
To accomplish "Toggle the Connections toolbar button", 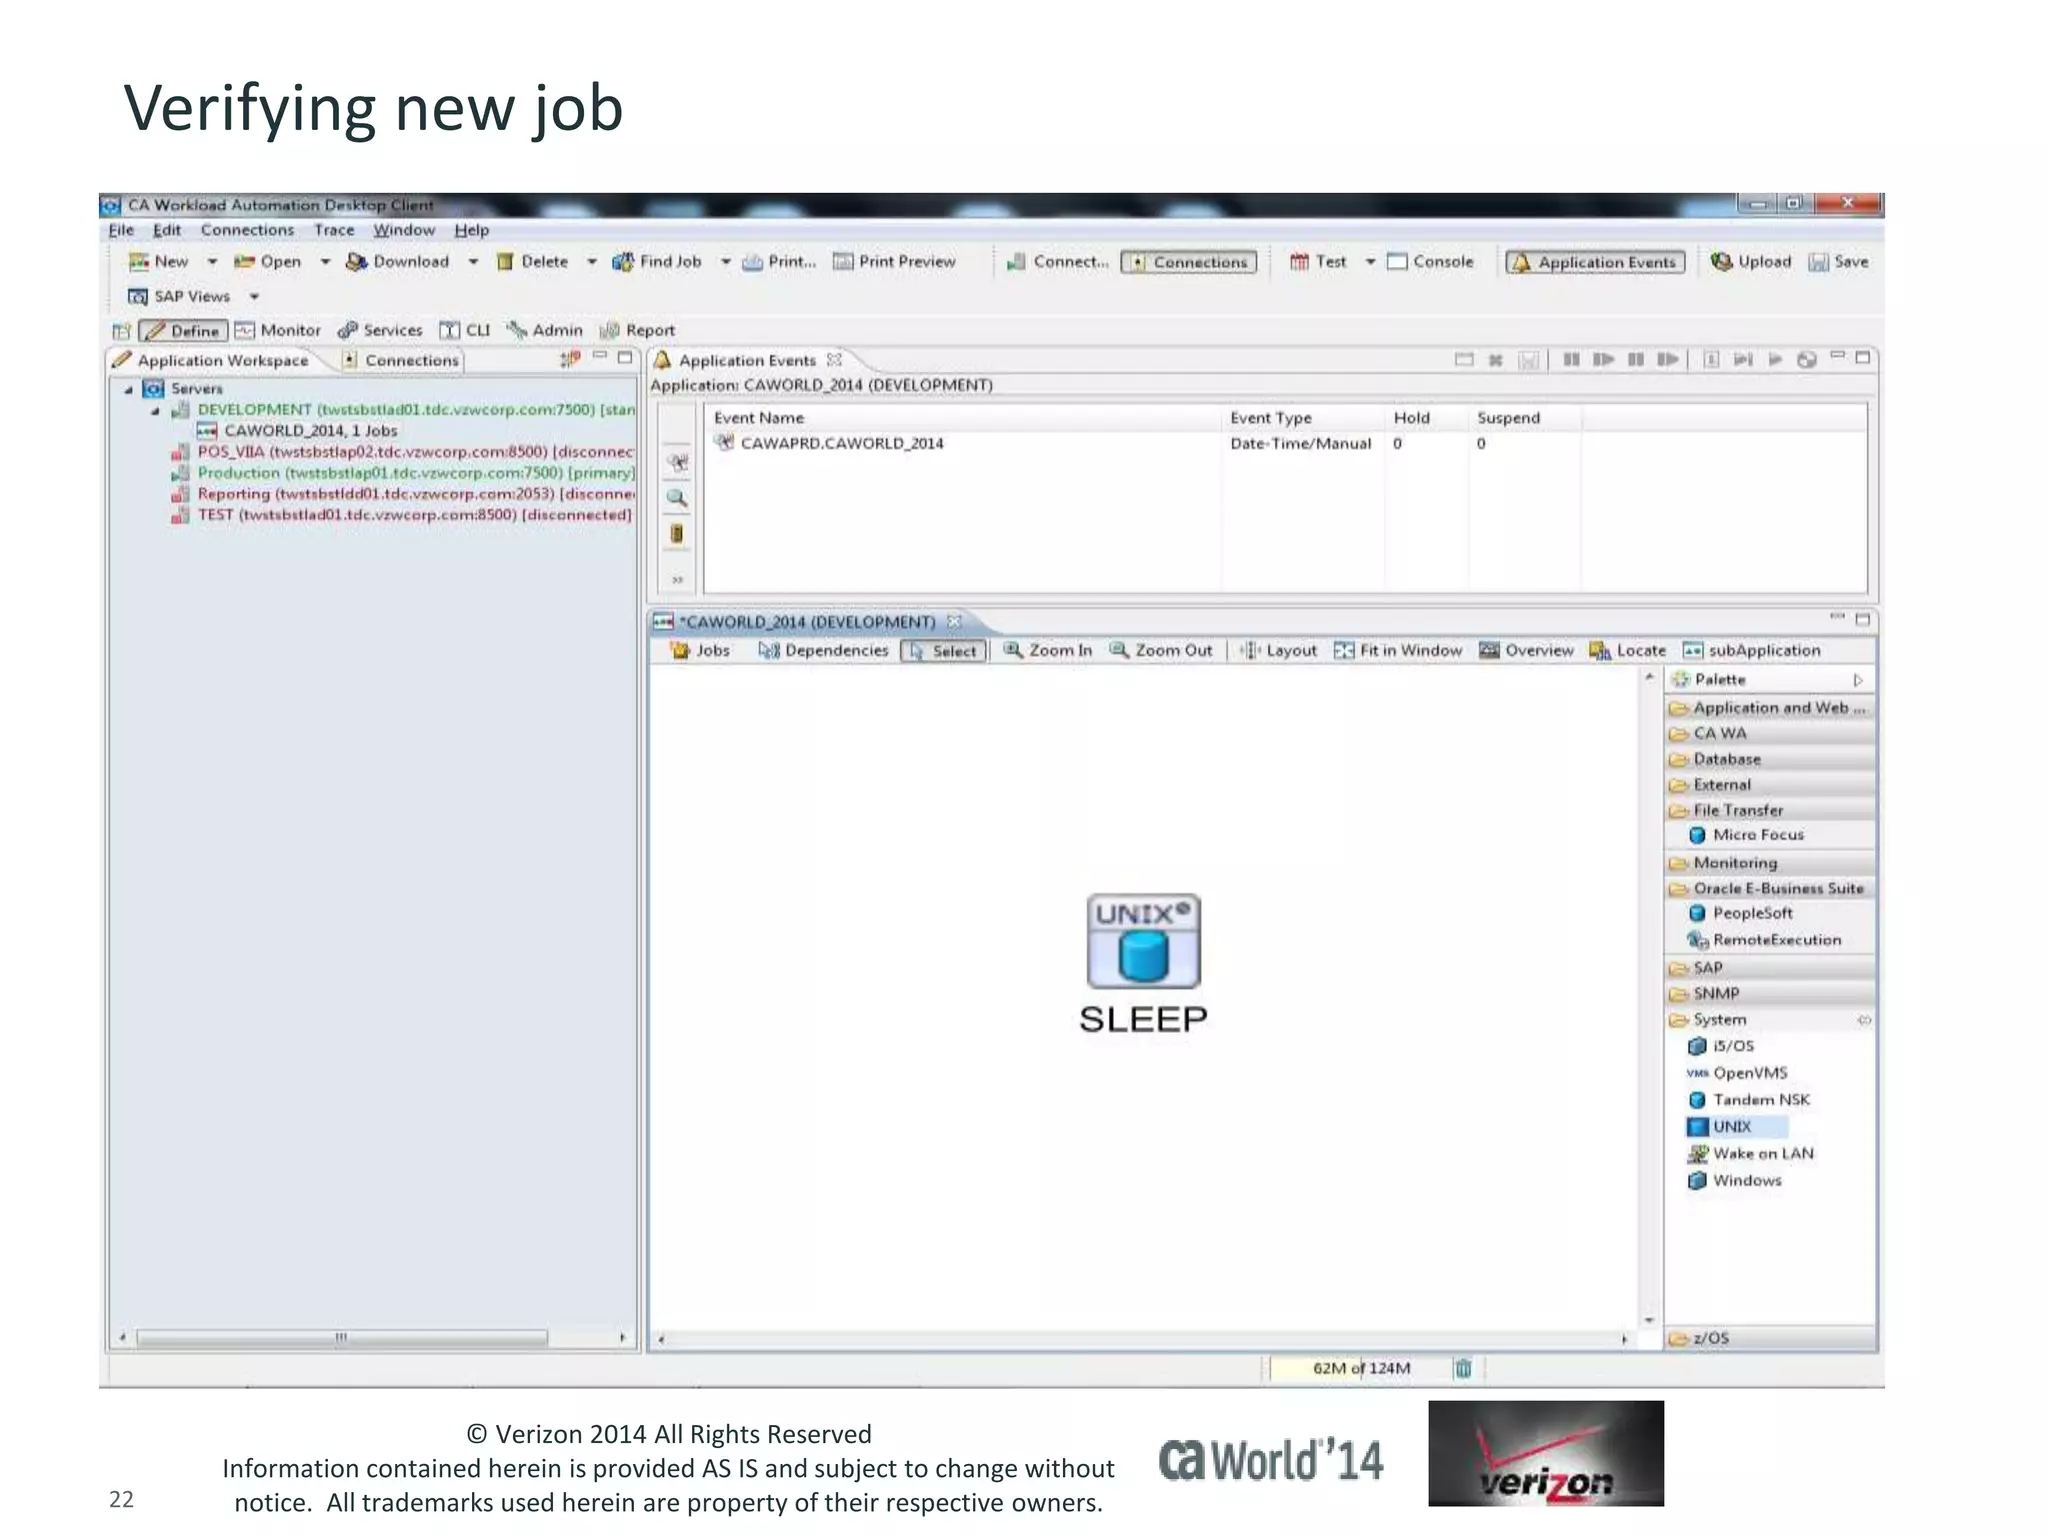I will pos(1188,262).
